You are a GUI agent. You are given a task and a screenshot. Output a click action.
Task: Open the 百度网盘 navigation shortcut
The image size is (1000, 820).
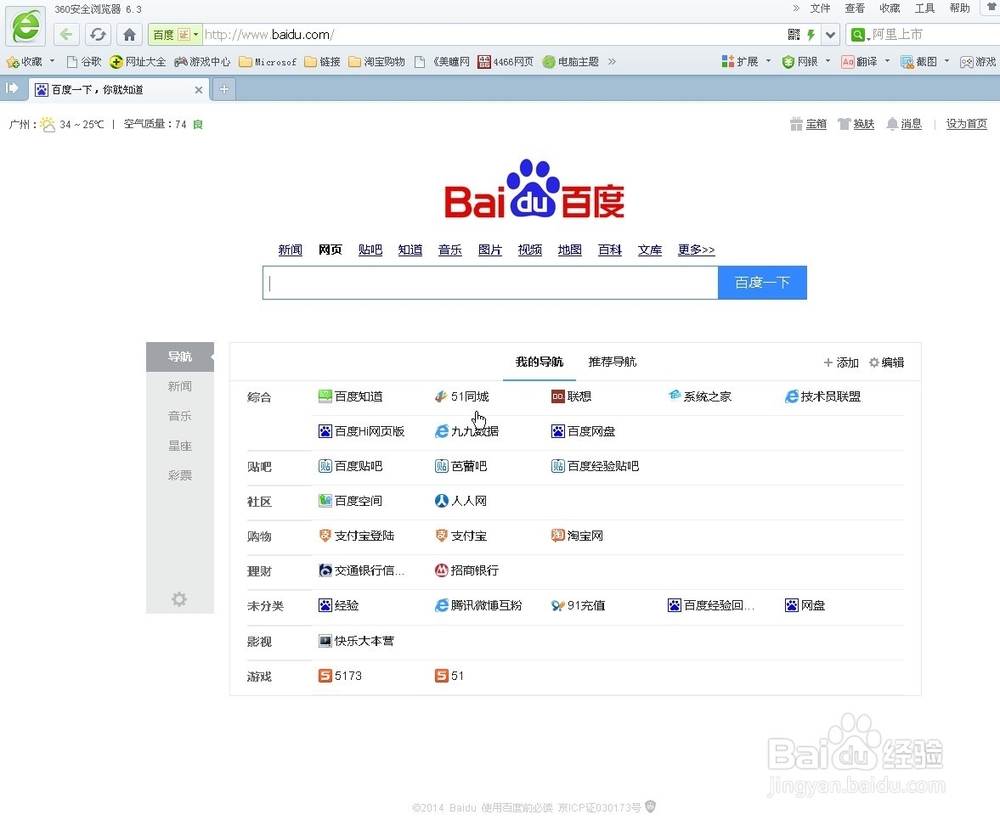coord(583,432)
